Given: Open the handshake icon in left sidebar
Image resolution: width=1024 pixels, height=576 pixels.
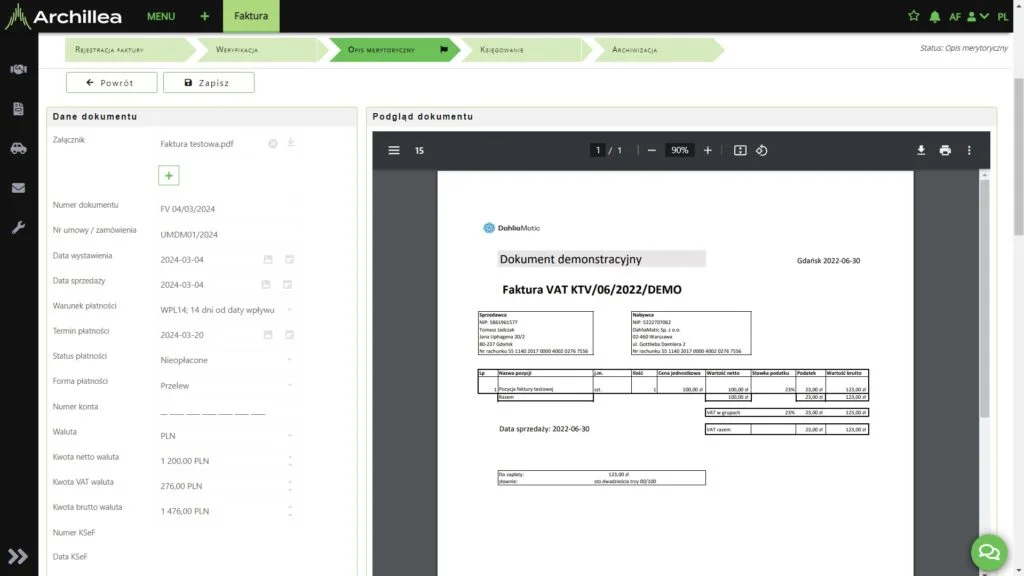Looking at the screenshot, I should tap(18, 70).
